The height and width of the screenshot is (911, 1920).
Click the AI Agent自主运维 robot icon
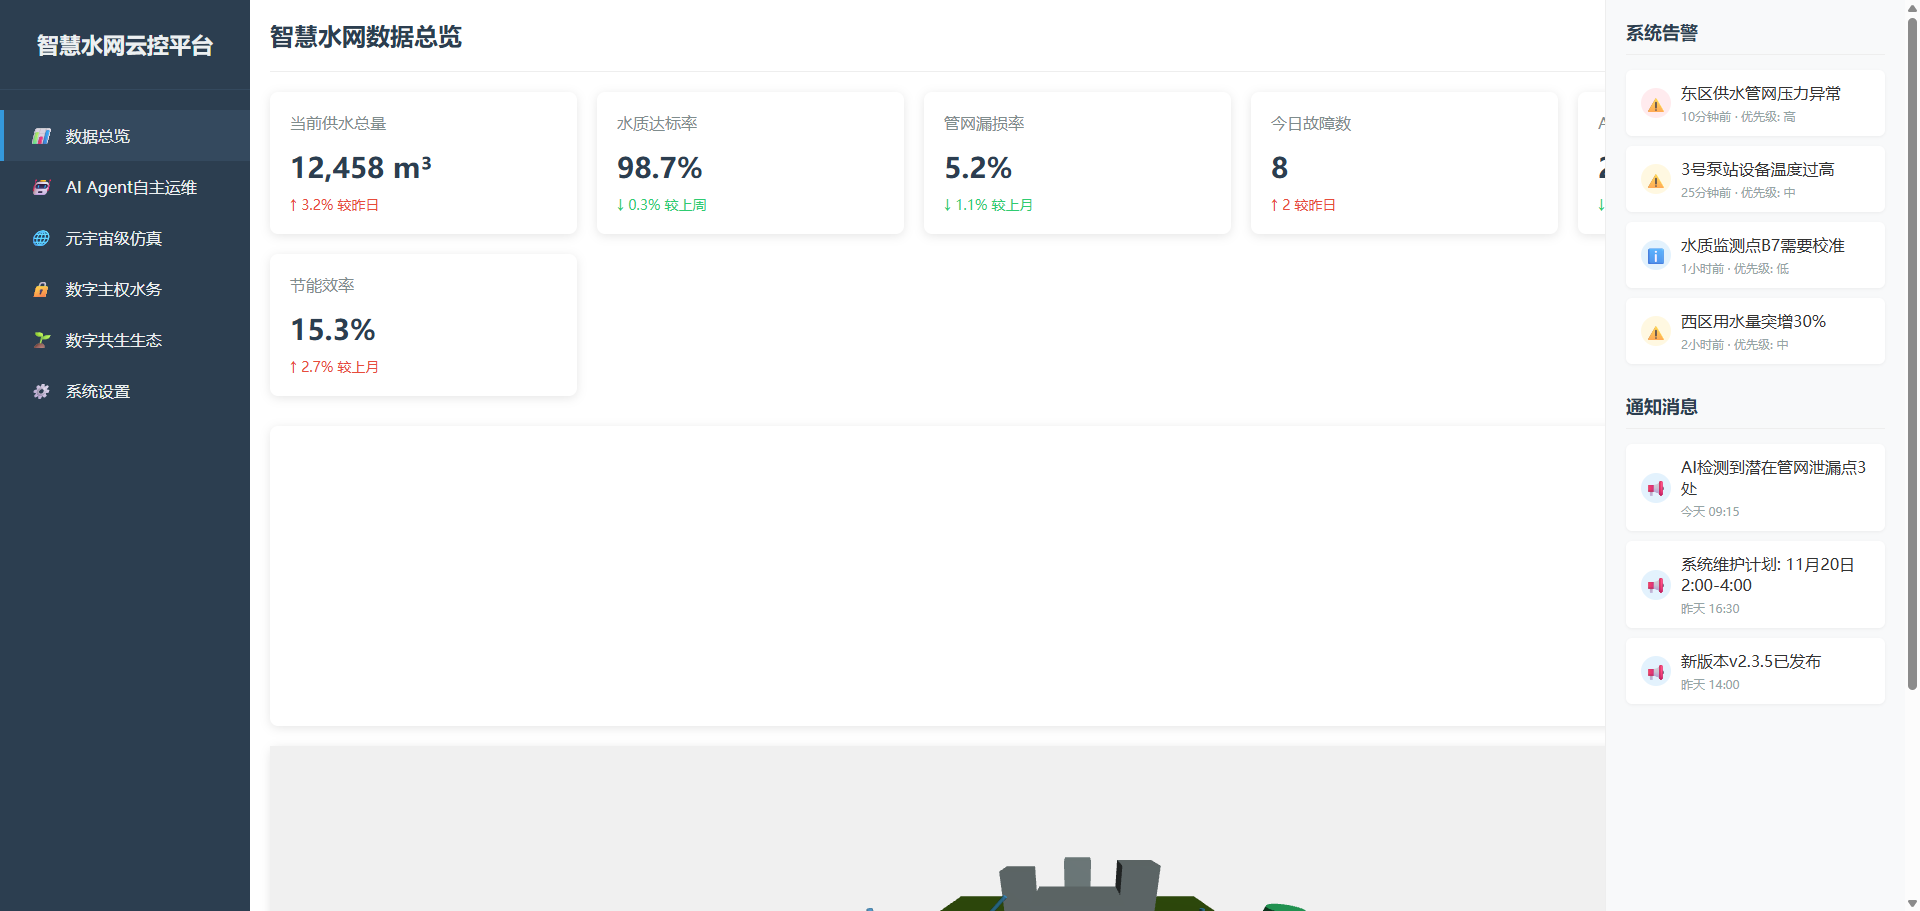coord(41,187)
